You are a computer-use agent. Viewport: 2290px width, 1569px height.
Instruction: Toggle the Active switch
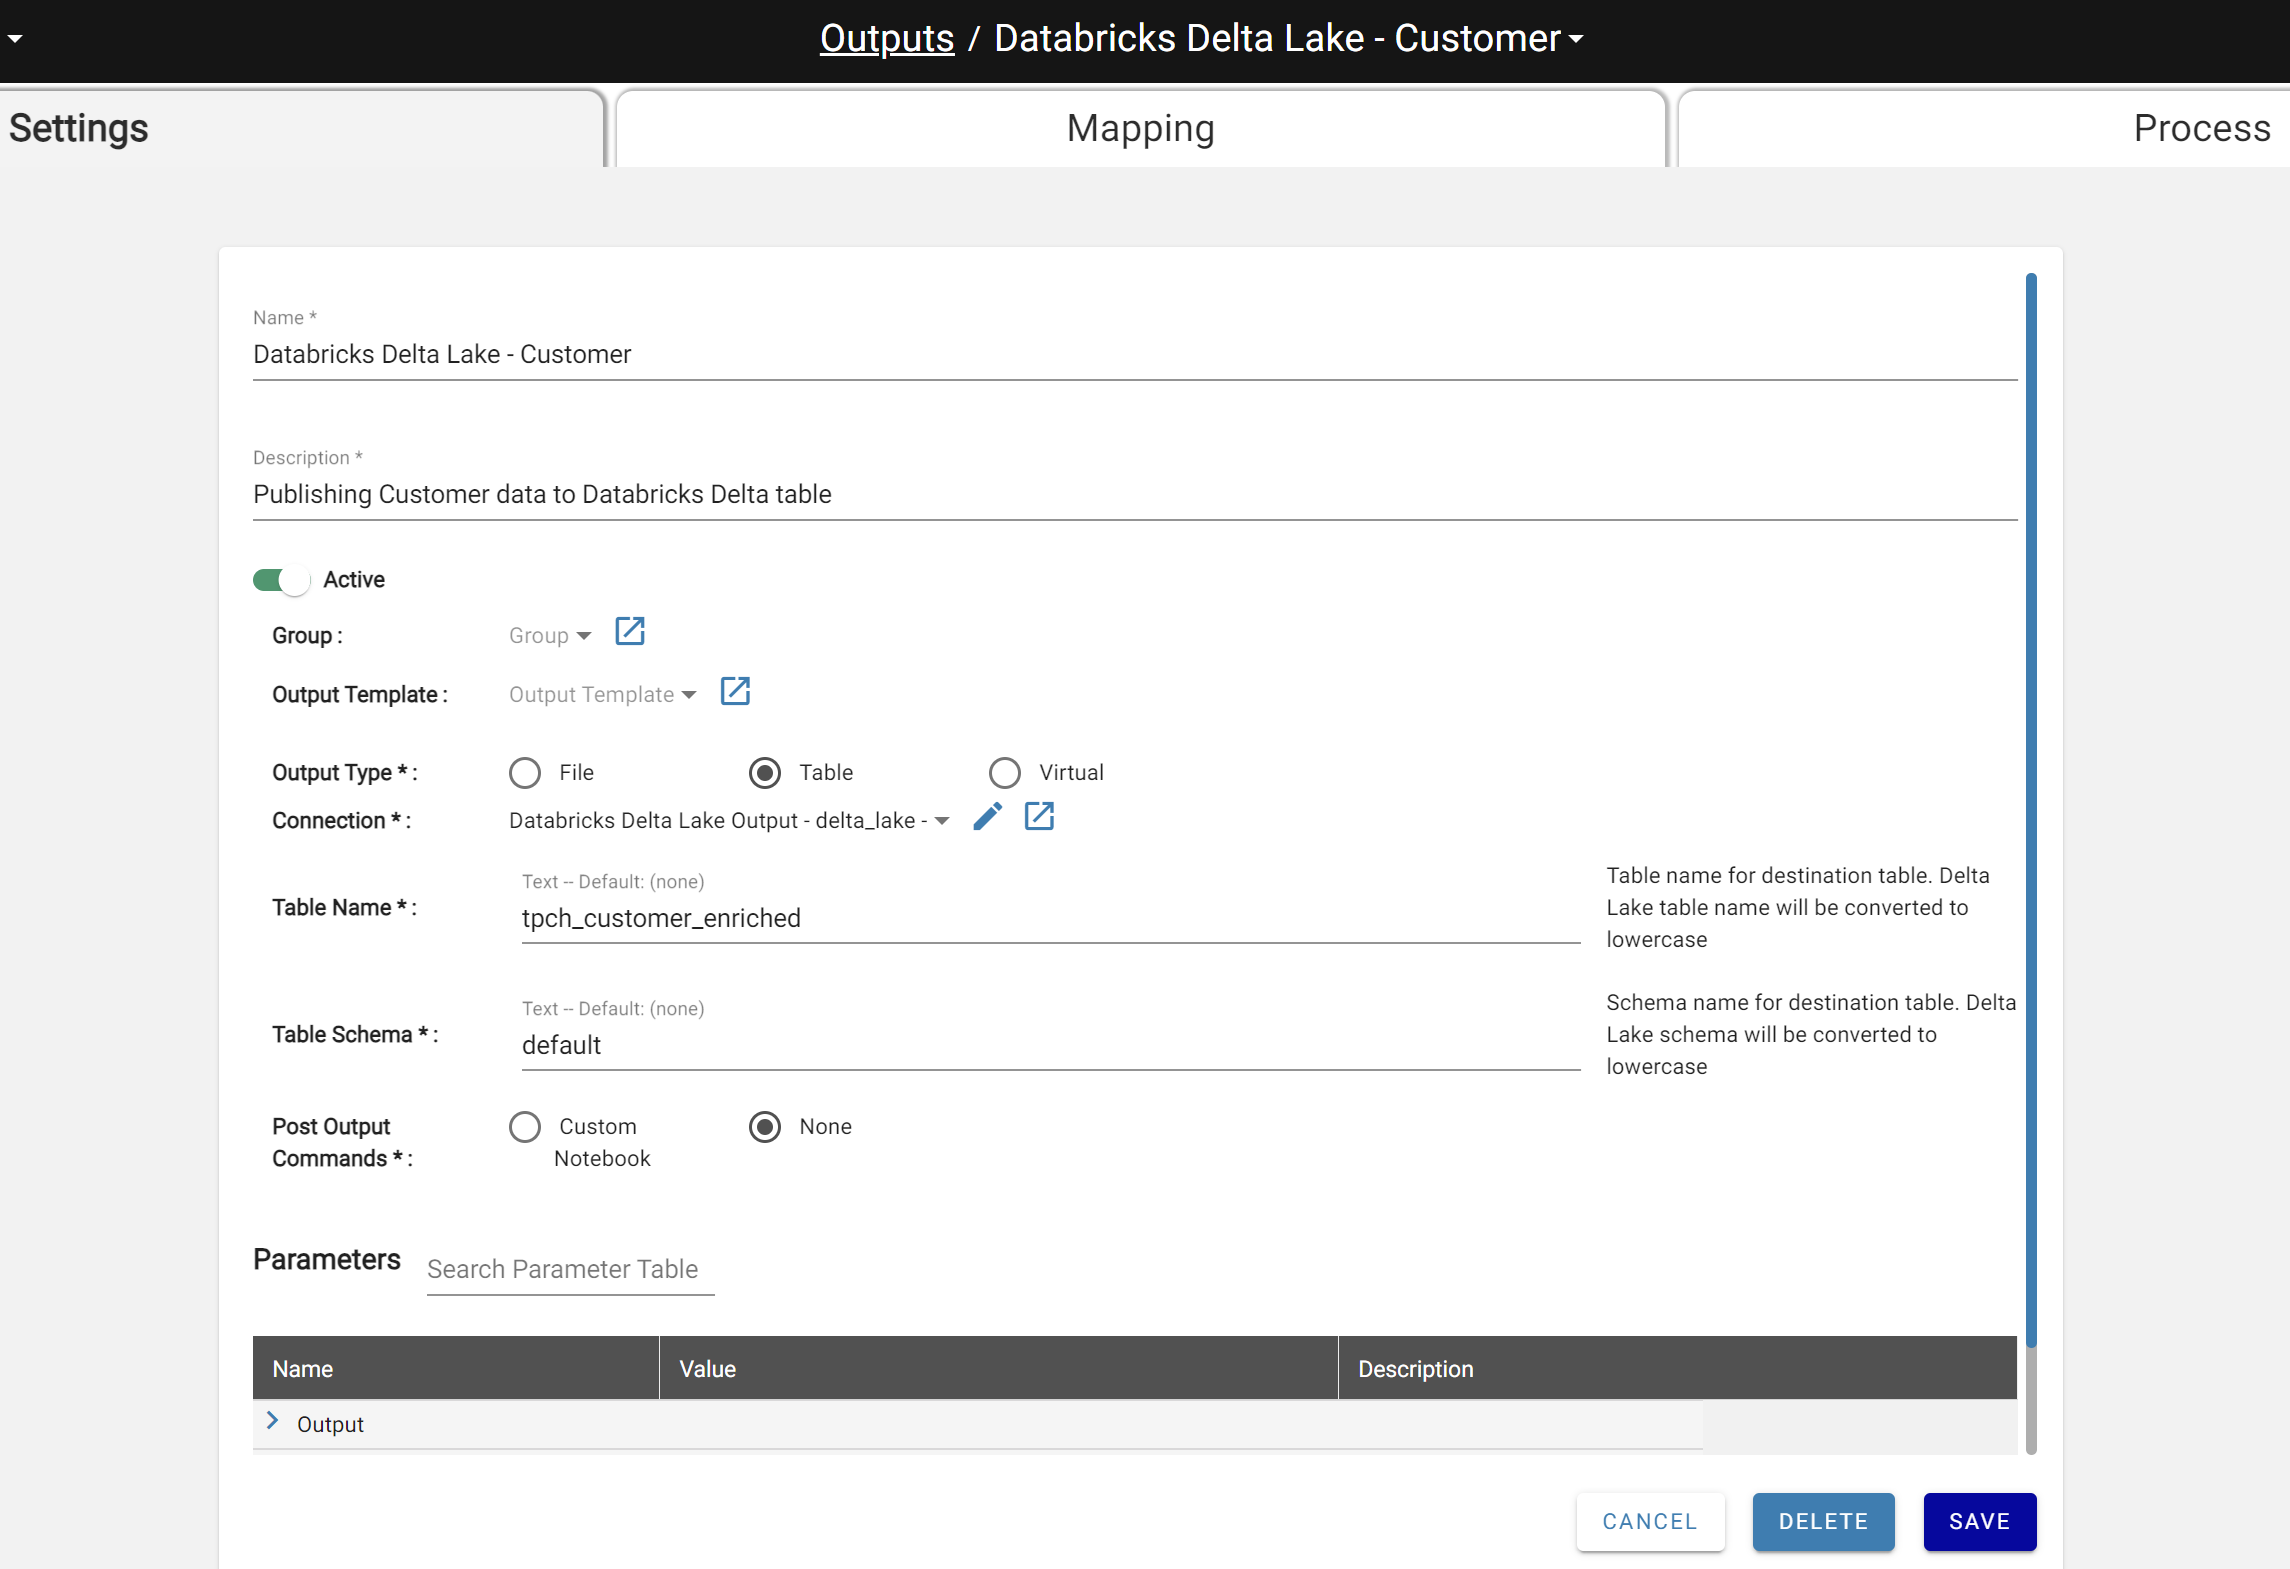tap(281, 580)
